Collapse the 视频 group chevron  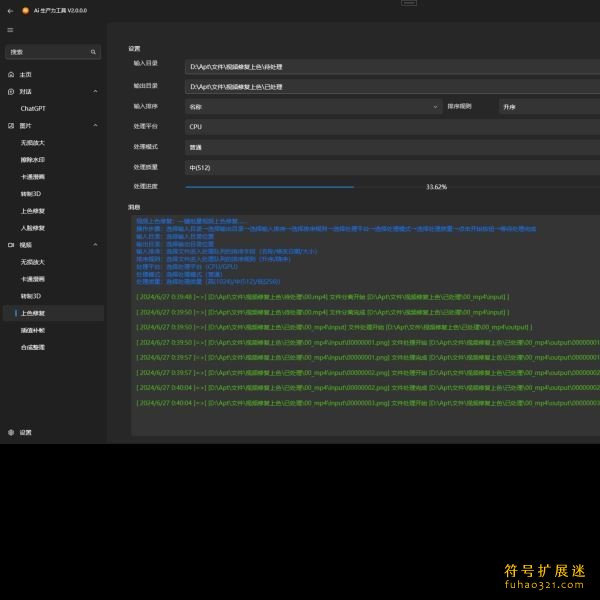pyautogui.click(x=95, y=245)
